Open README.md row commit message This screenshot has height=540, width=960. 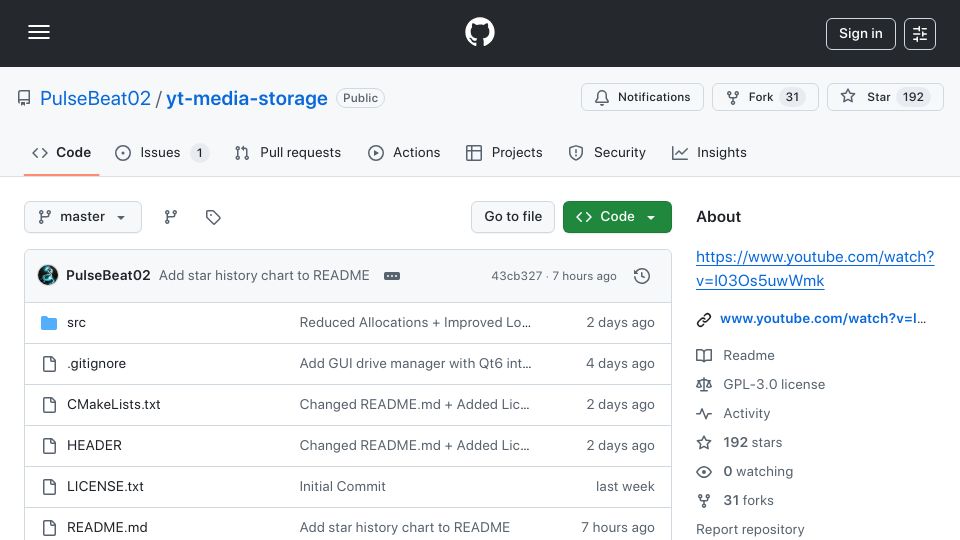coord(405,527)
